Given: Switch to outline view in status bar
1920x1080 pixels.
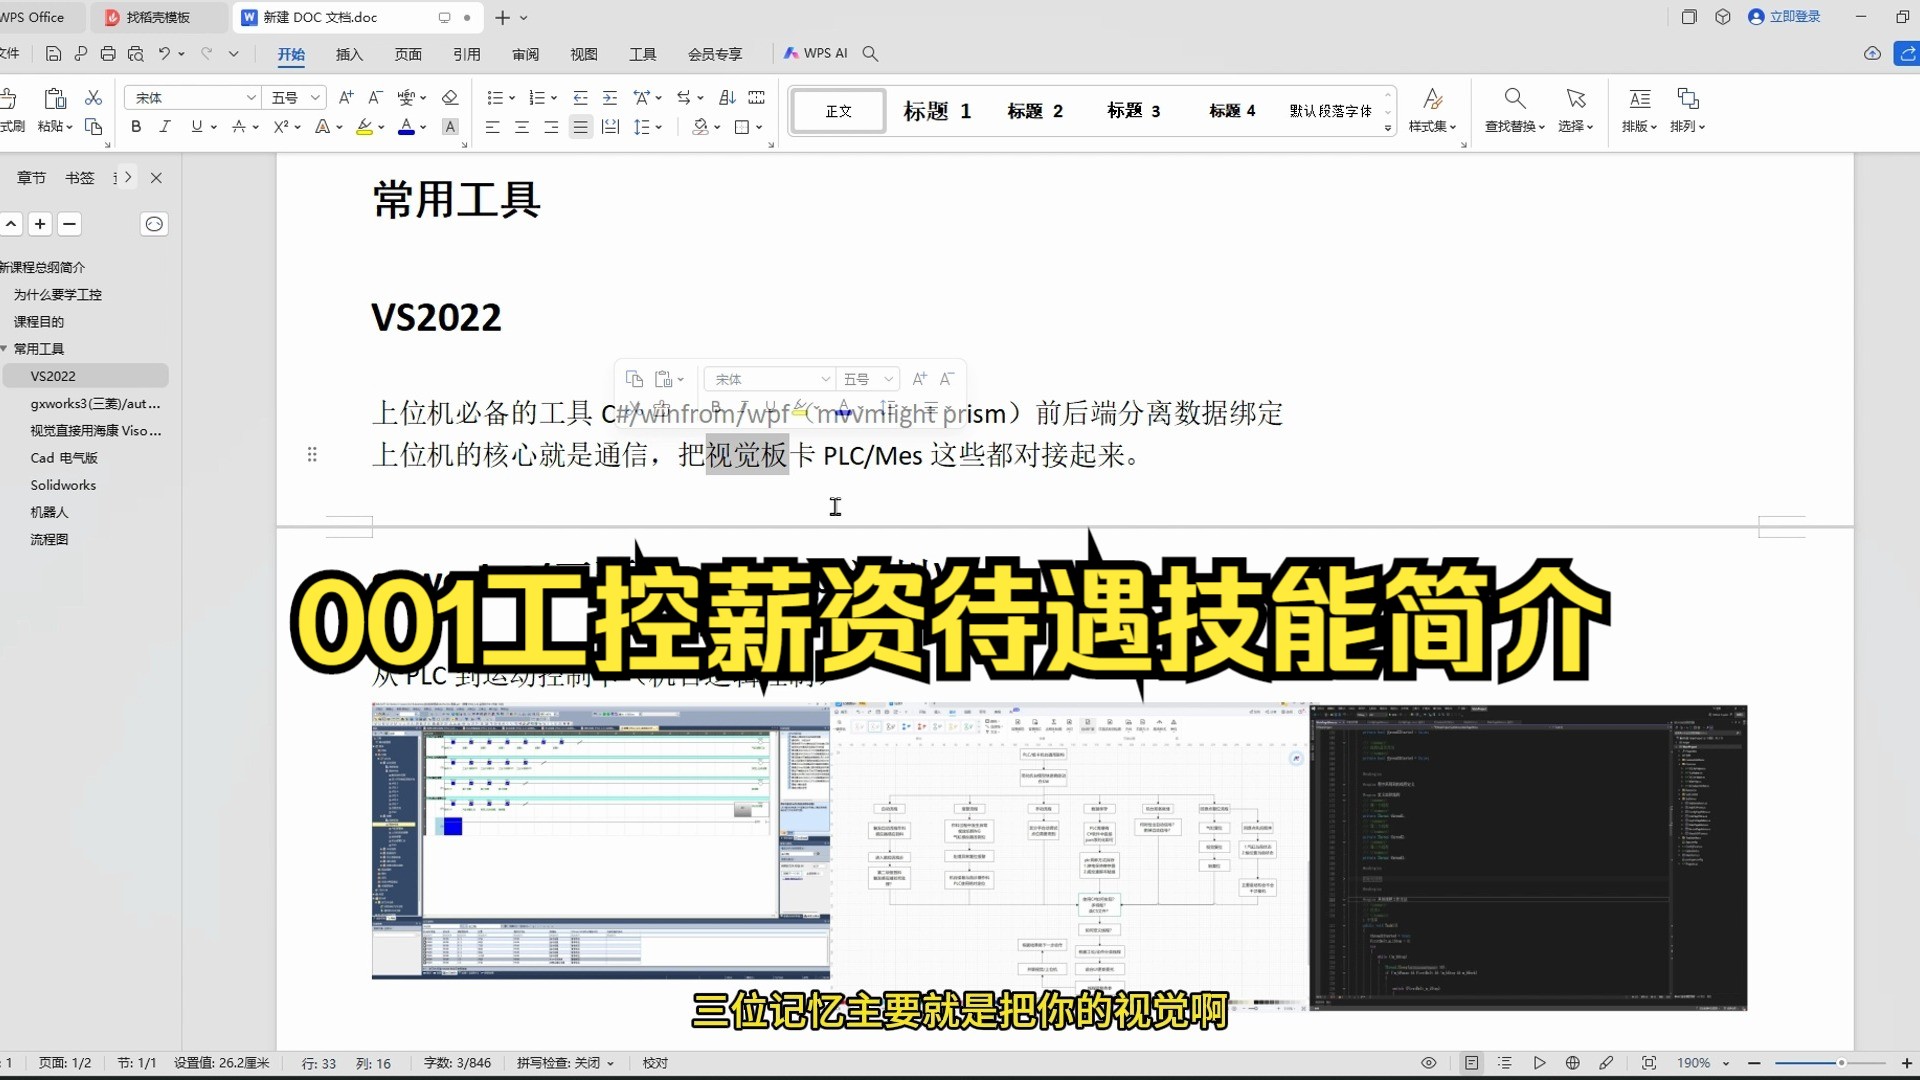Looking at the screenshot, I should [1505, 1063].
